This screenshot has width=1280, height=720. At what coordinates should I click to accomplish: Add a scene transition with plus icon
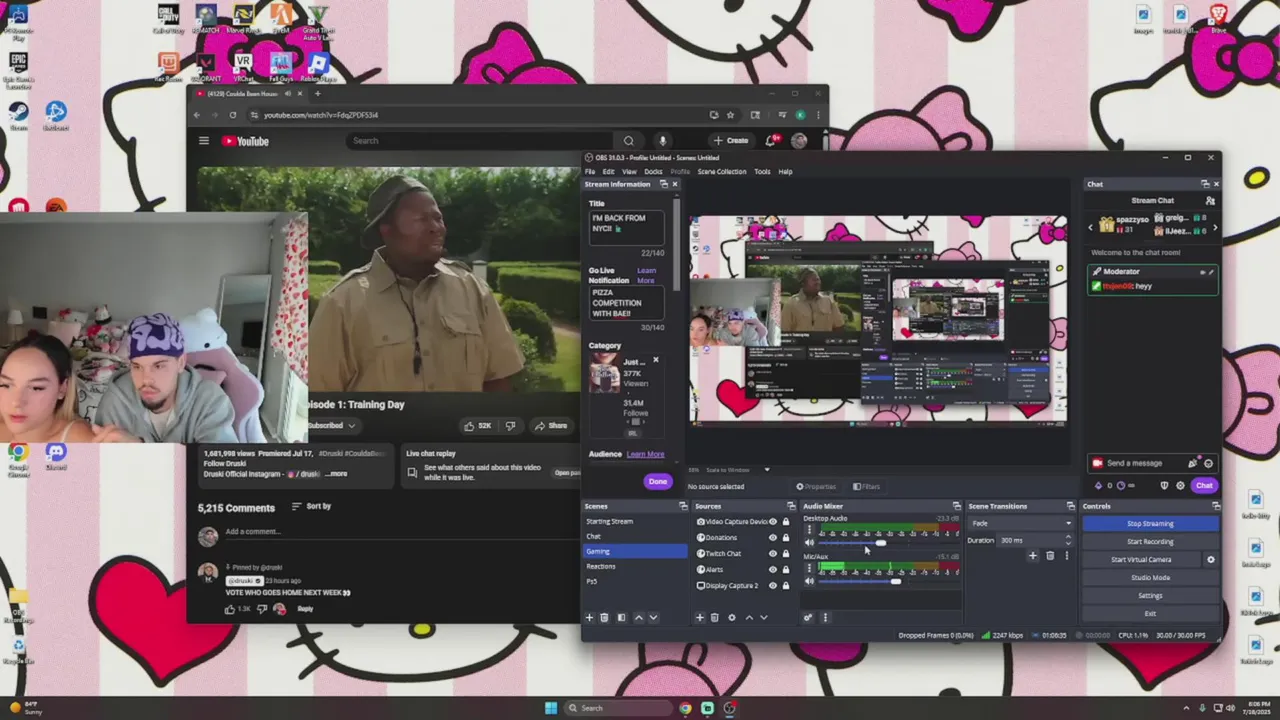click(x=1033, y=555)
